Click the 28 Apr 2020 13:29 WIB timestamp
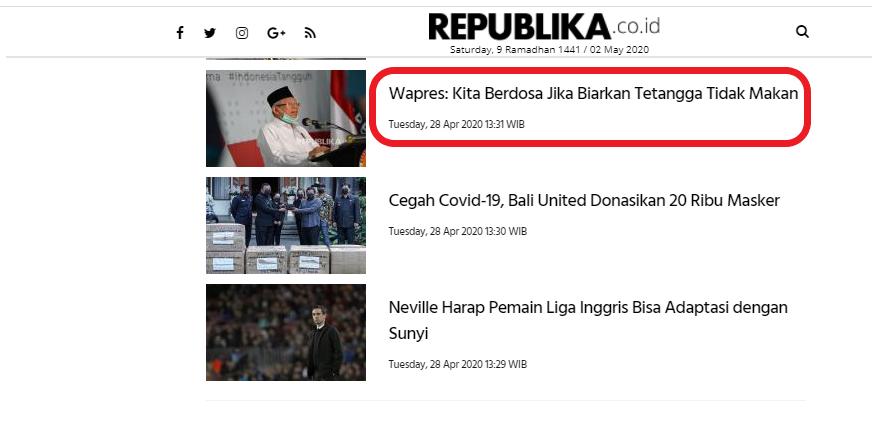Screen dimensions: 872x438 458,365
